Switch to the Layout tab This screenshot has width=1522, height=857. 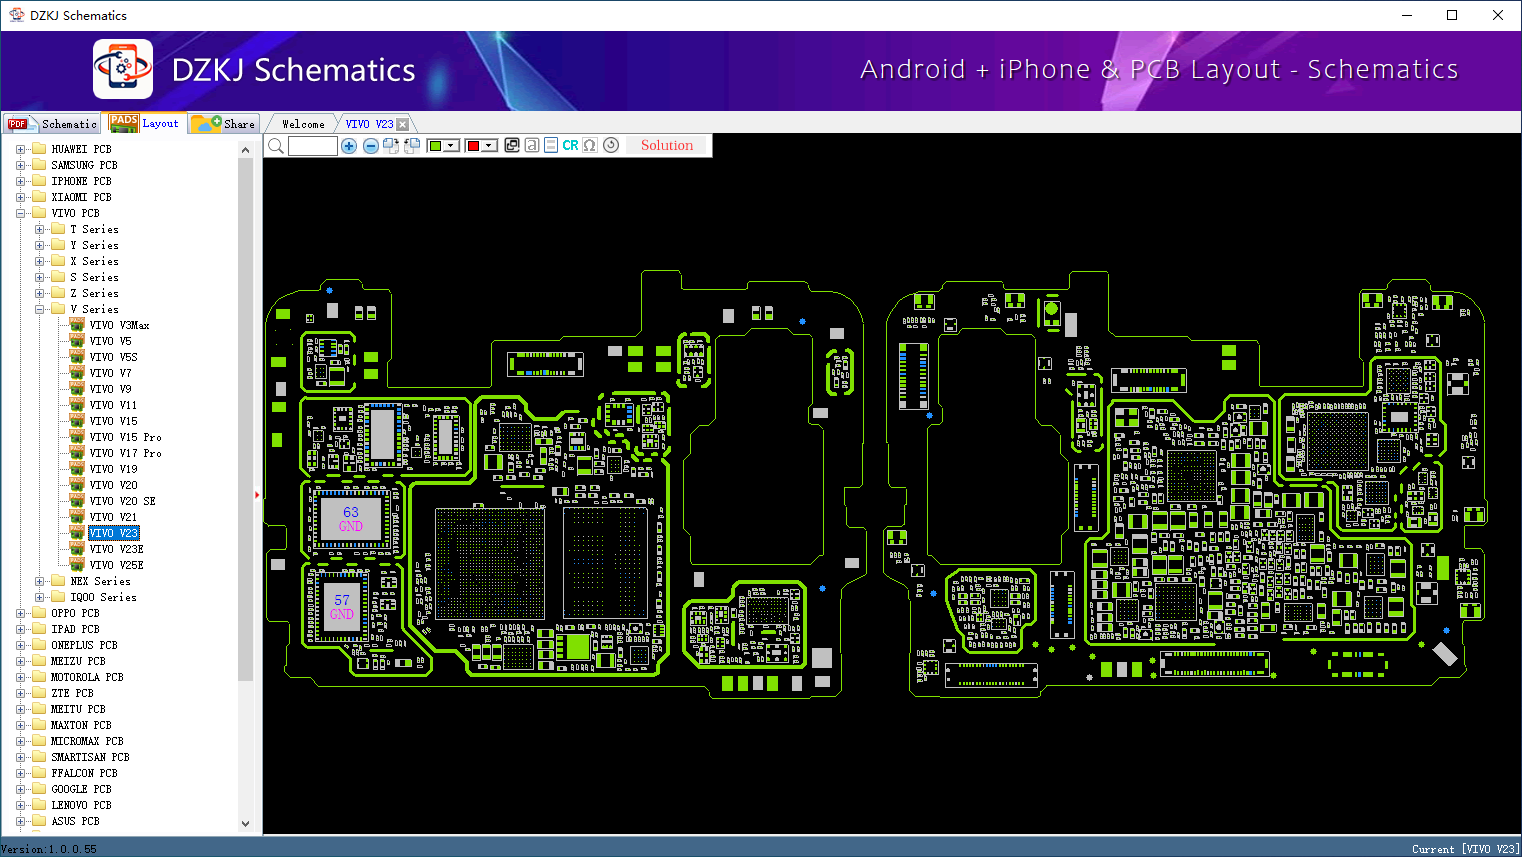146,123
